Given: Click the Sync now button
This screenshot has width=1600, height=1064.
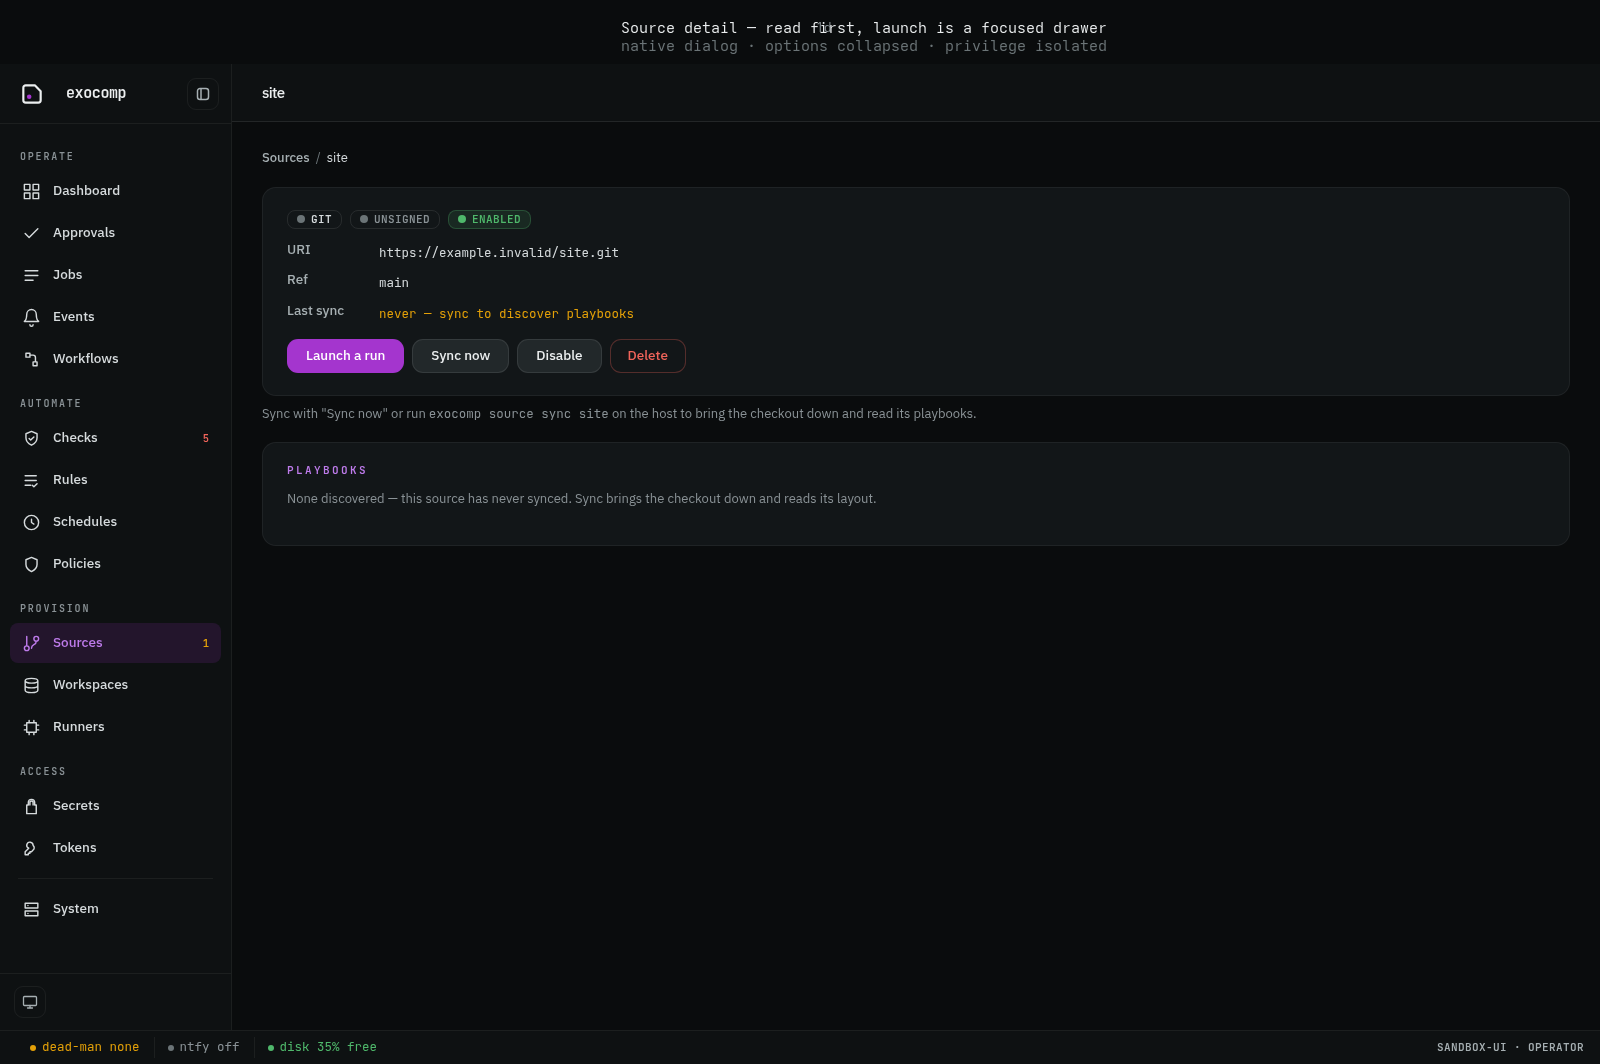Looking at the screenshot, I should point(460,356).
